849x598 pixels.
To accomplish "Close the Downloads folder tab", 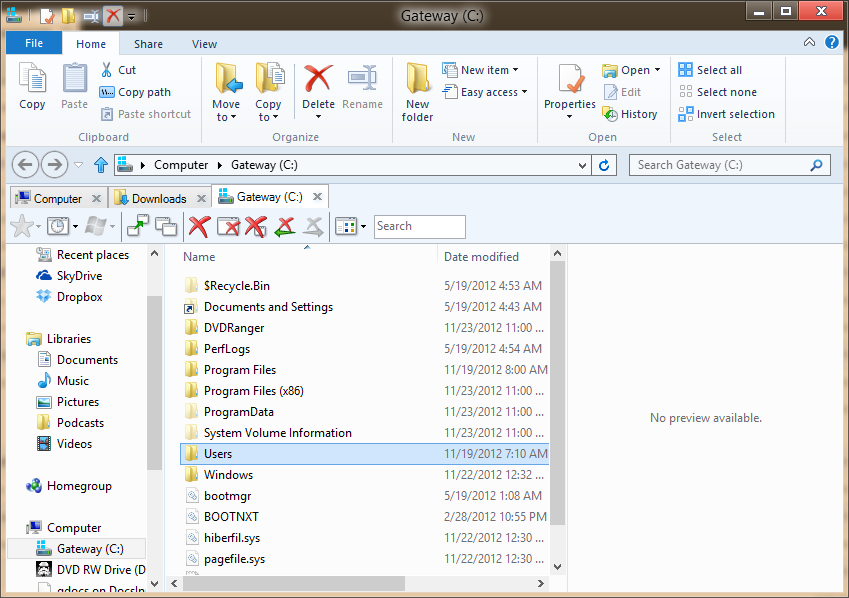I will 201,199.
